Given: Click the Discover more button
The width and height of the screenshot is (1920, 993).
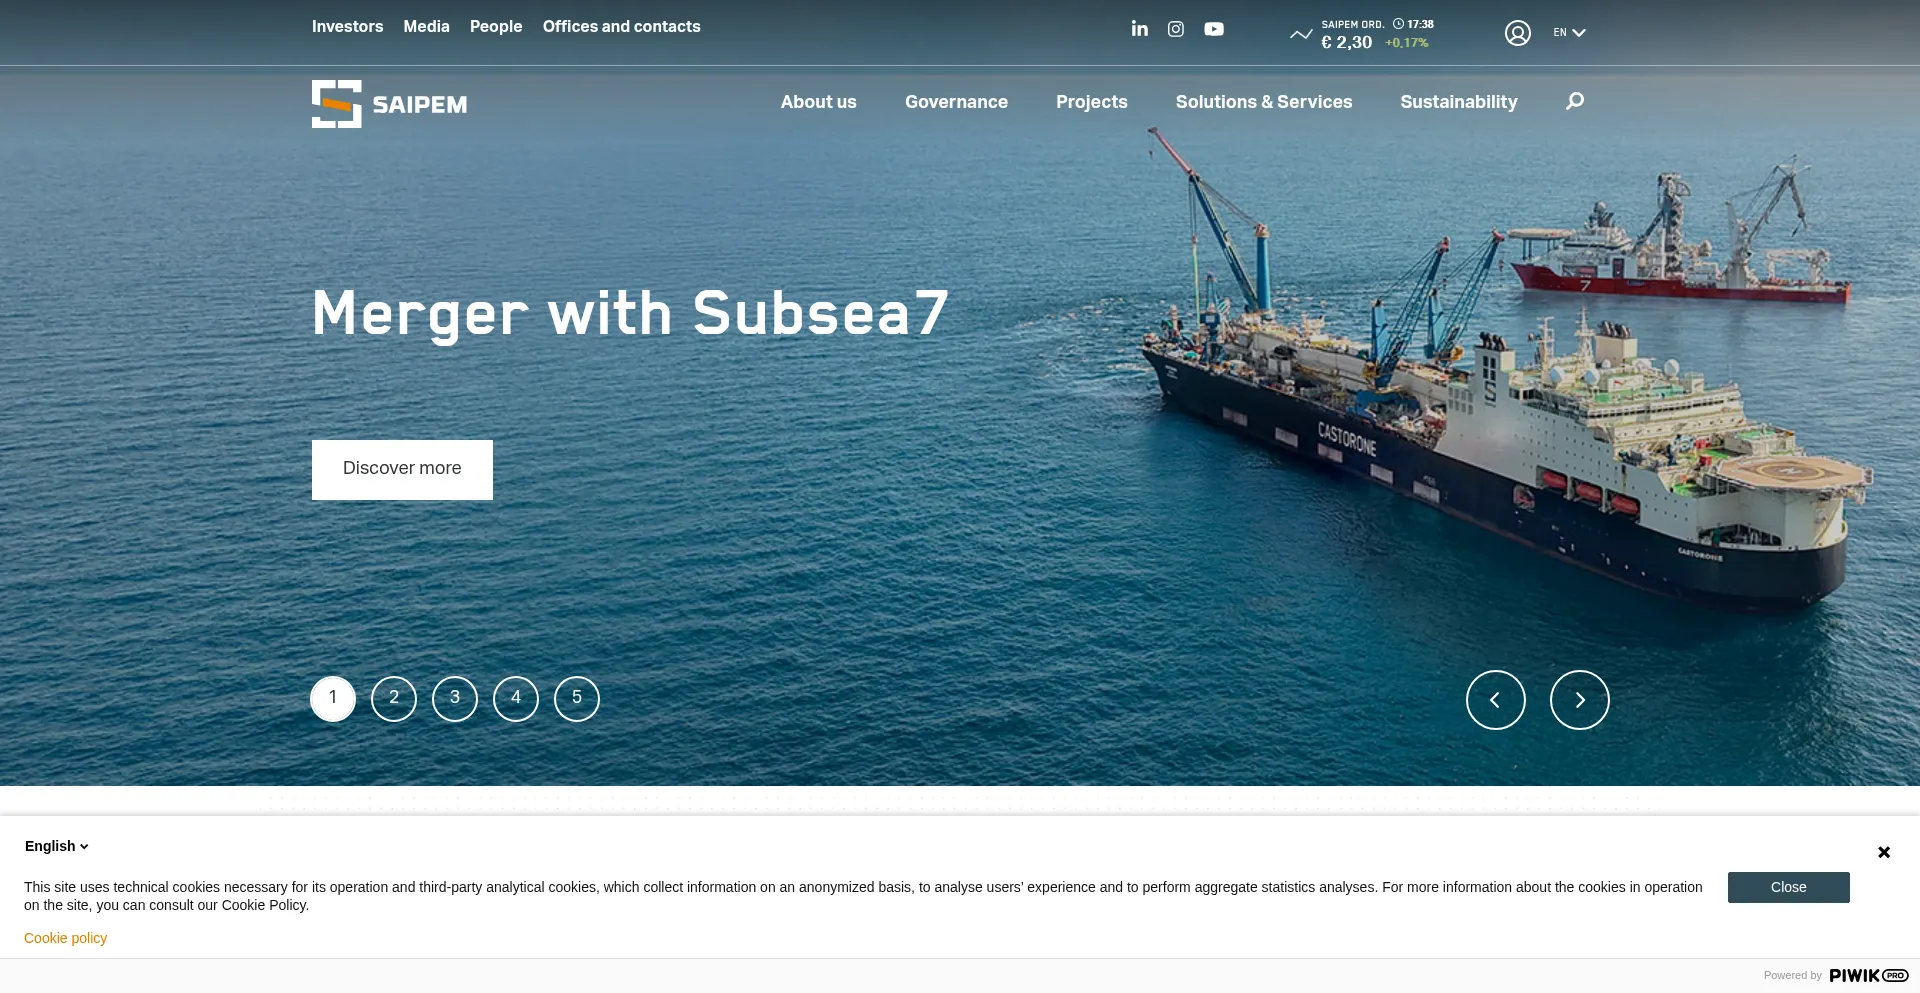Looking at the screenshot, I should point(402,469).
